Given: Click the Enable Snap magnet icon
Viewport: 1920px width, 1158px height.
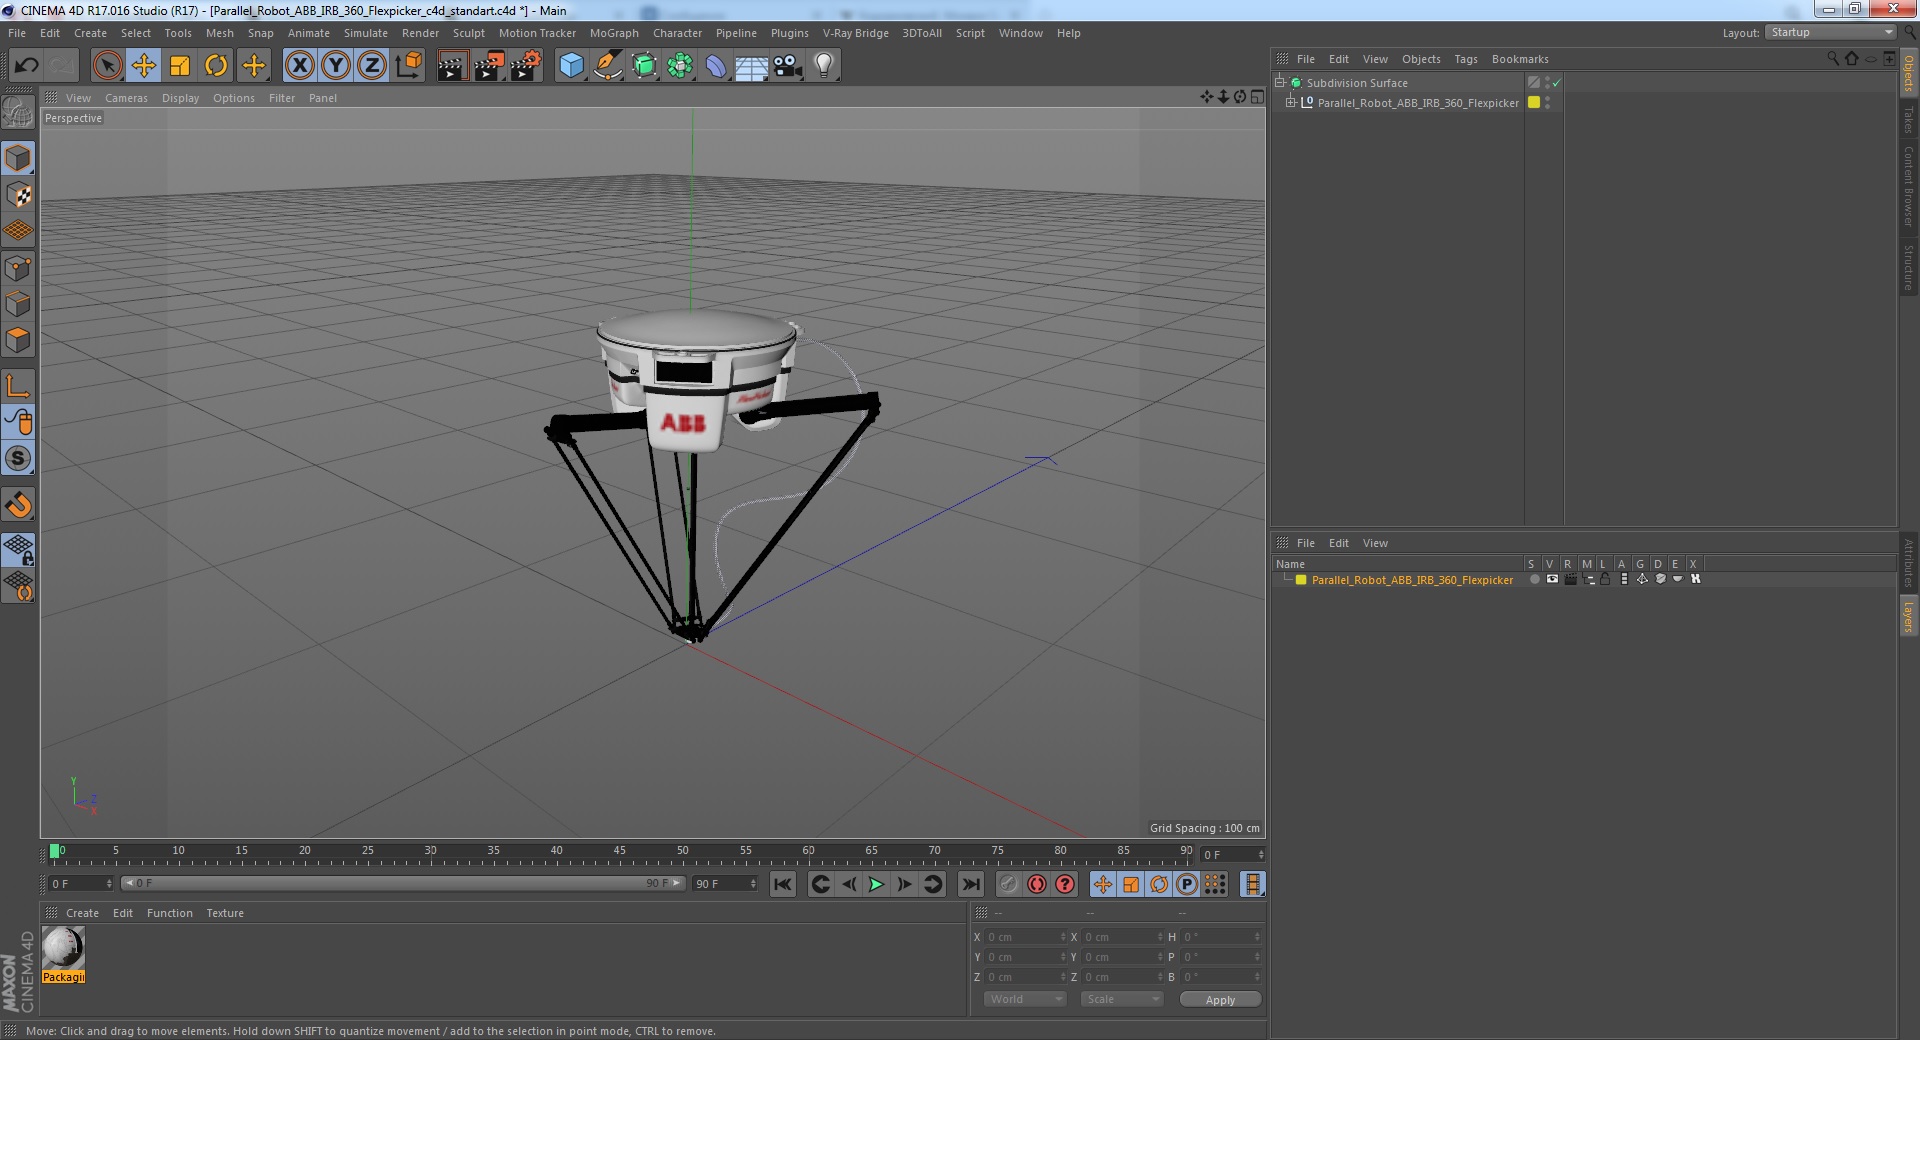Looking at the screenshot, I should [18, 505].
